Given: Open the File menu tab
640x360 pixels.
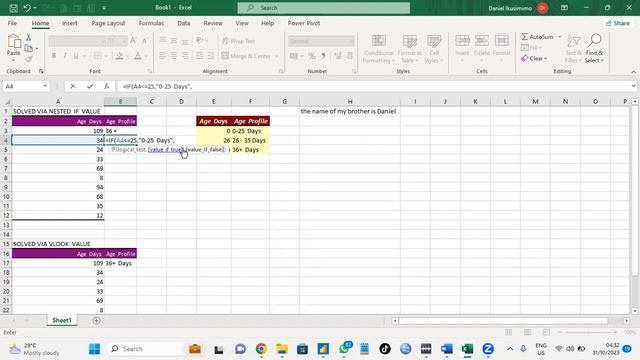Looking at the screenshot, I should 12,23.
